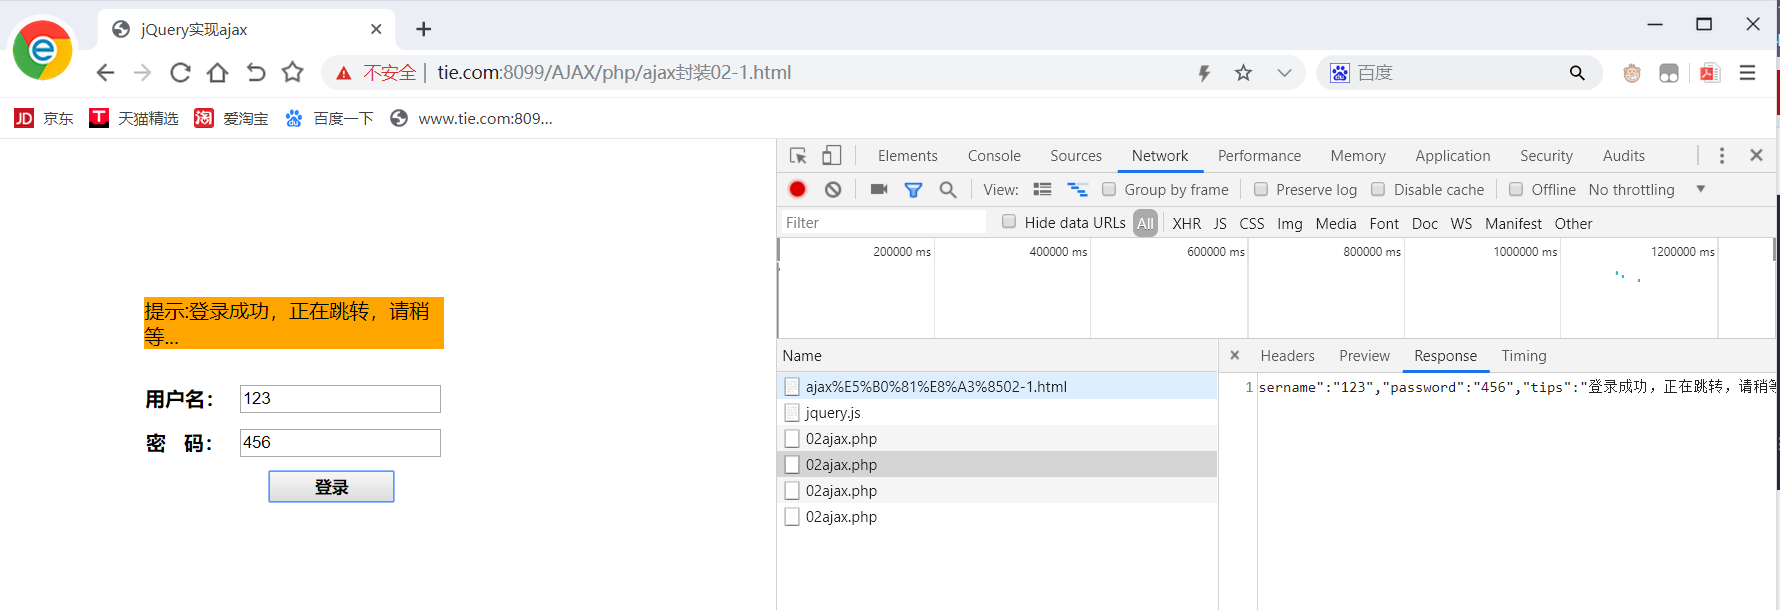Click the 登录 login button
This screenshot has width=1780, height=610.
(x=331, y=486)
